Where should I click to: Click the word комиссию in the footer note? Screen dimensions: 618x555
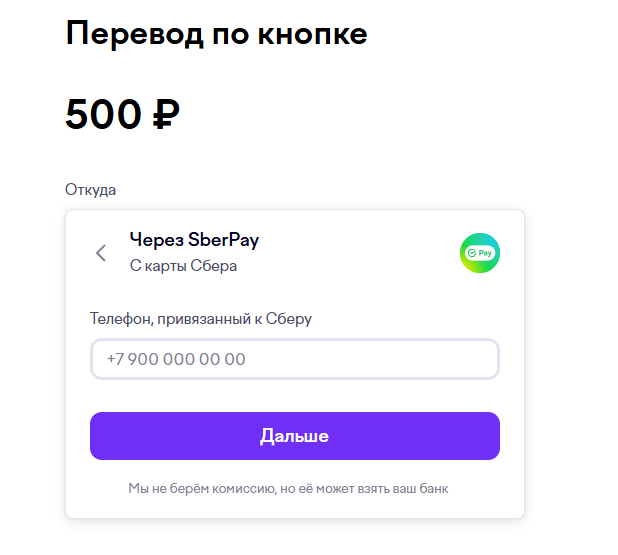pyautogui.click(x=244, y=489)
